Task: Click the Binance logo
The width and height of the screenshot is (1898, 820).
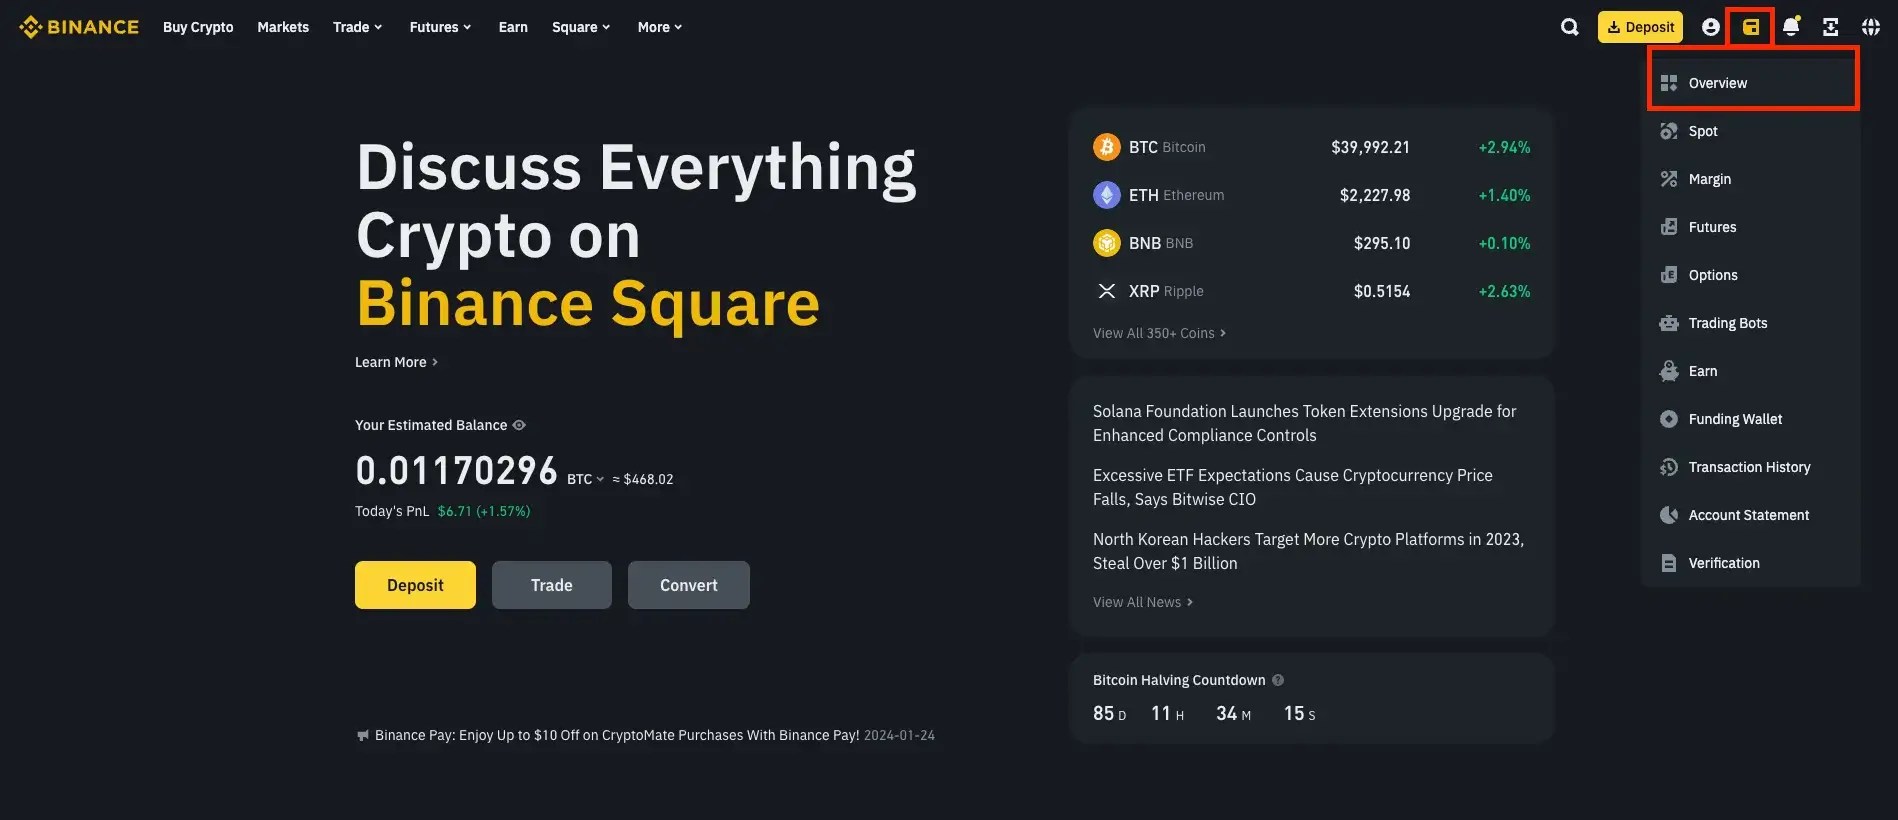Action: pyautogui.click(x=79, y=27)
